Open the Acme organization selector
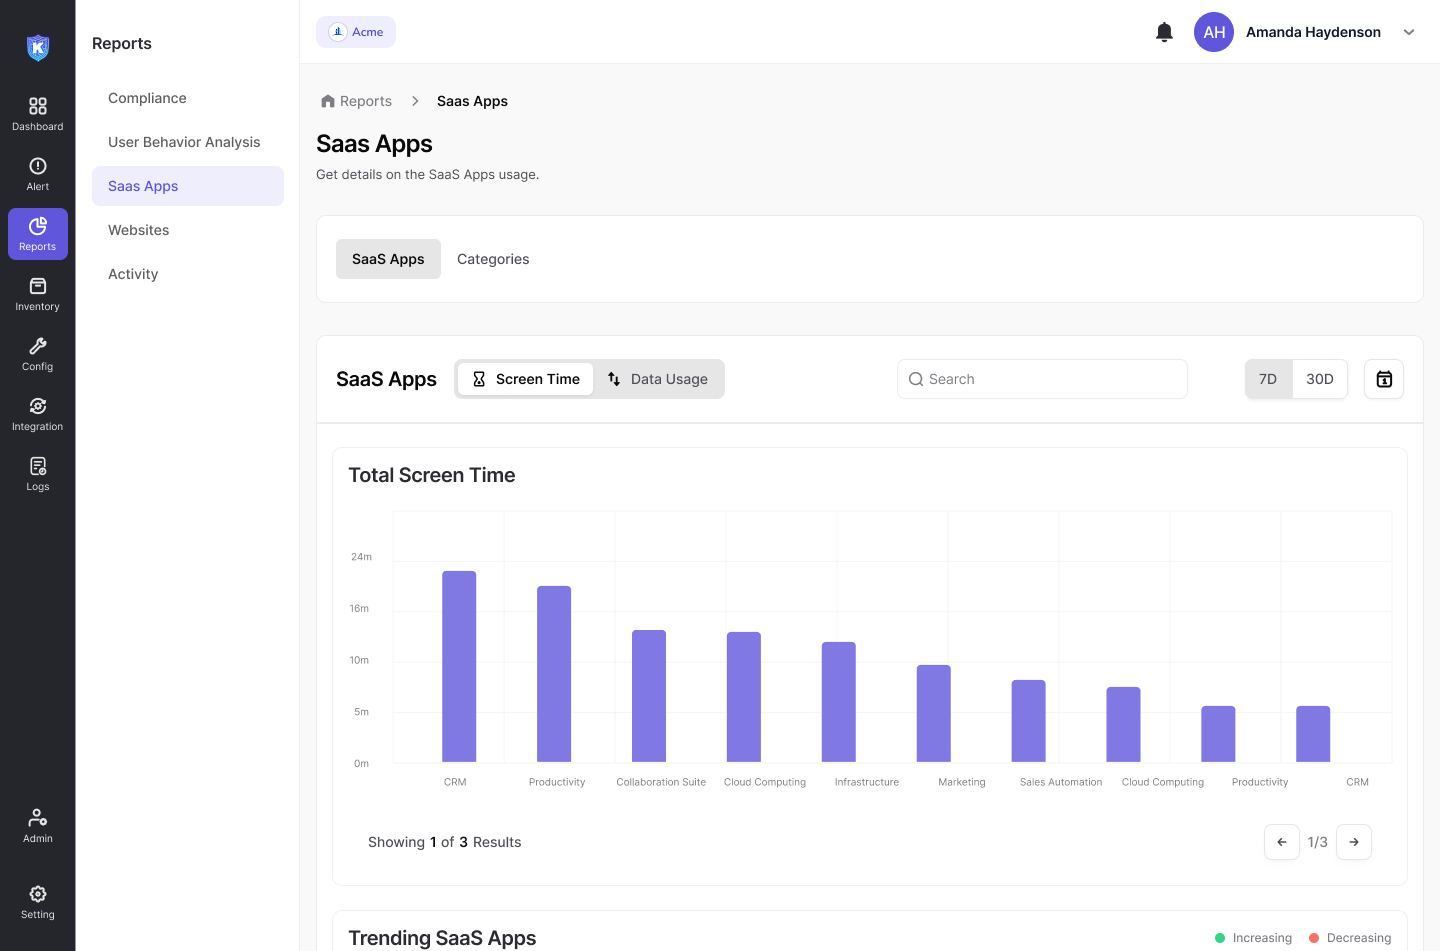 356,32
